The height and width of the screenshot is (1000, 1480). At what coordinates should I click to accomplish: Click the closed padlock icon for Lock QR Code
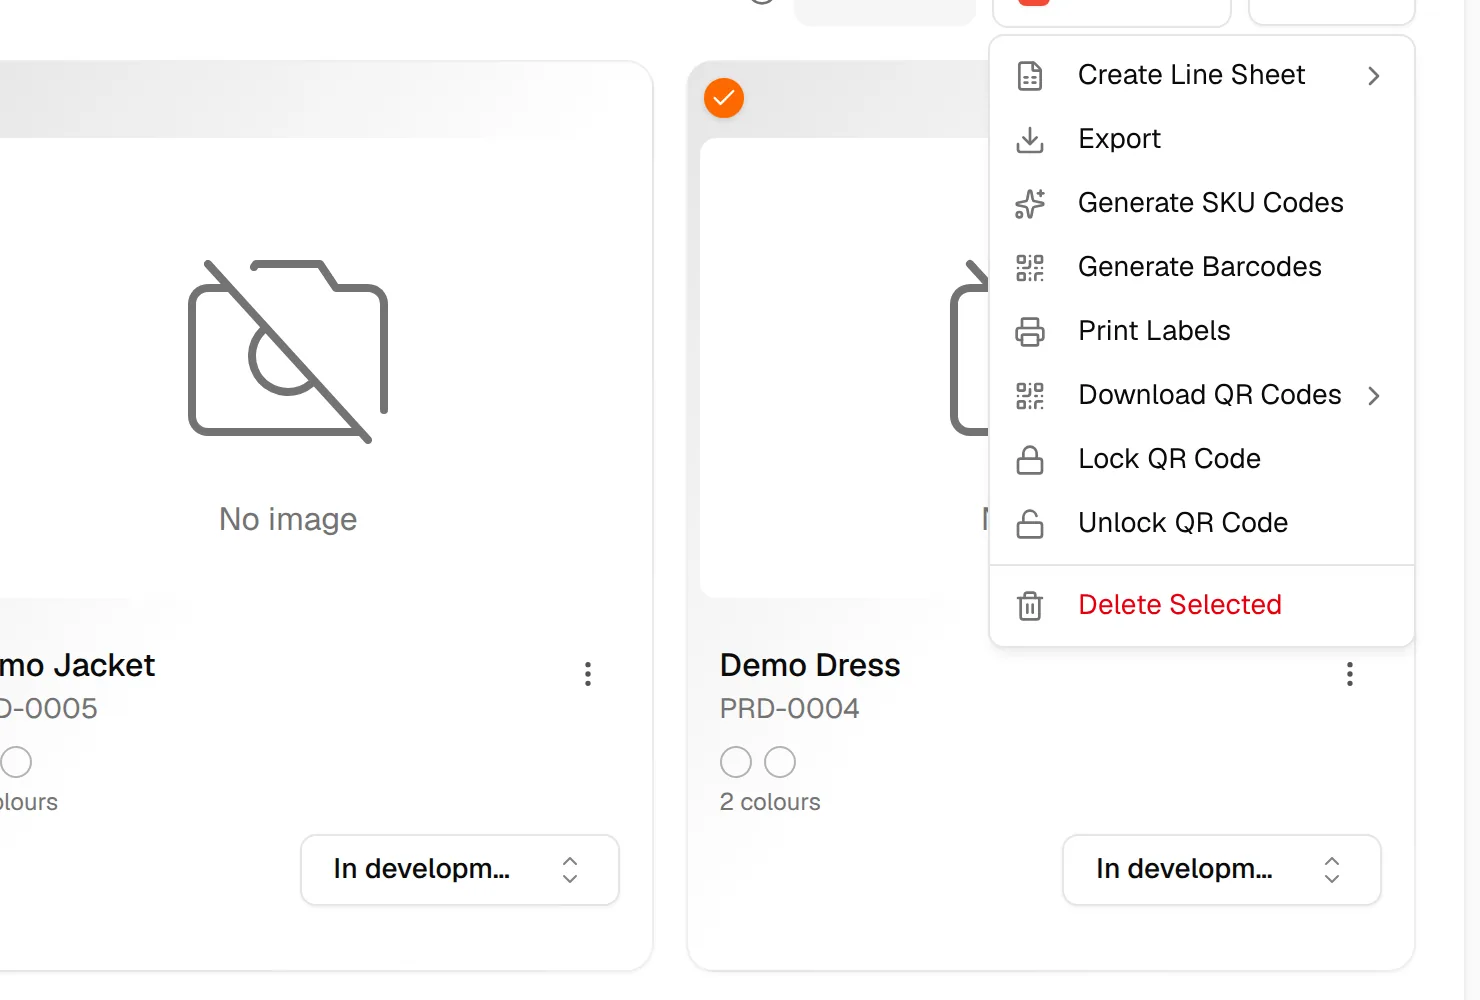pyautogui.click(x=1029, y=460)
